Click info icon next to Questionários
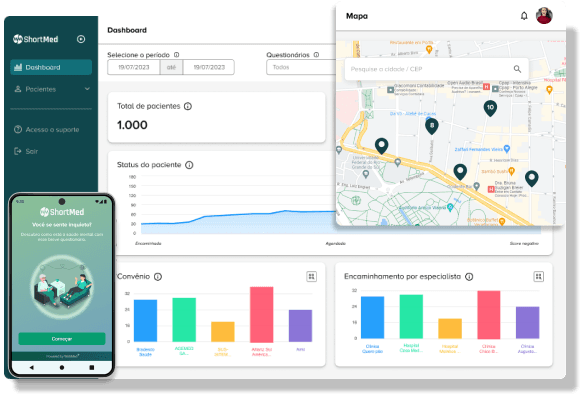Screen dimensions: 581x395 [316, 55]
